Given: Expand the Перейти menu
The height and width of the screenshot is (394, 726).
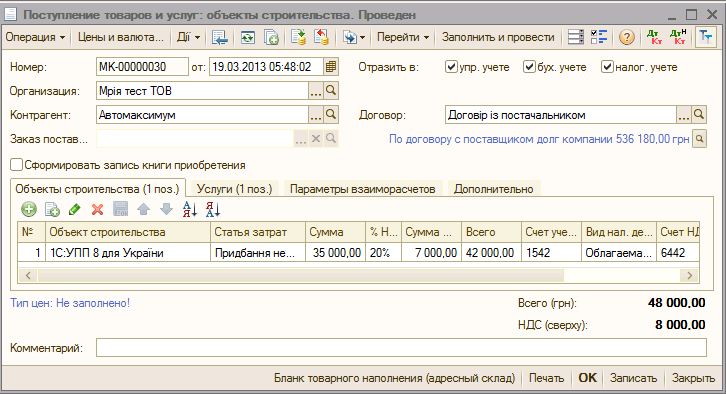Looking at the screenshot, I should click(403, 37).
